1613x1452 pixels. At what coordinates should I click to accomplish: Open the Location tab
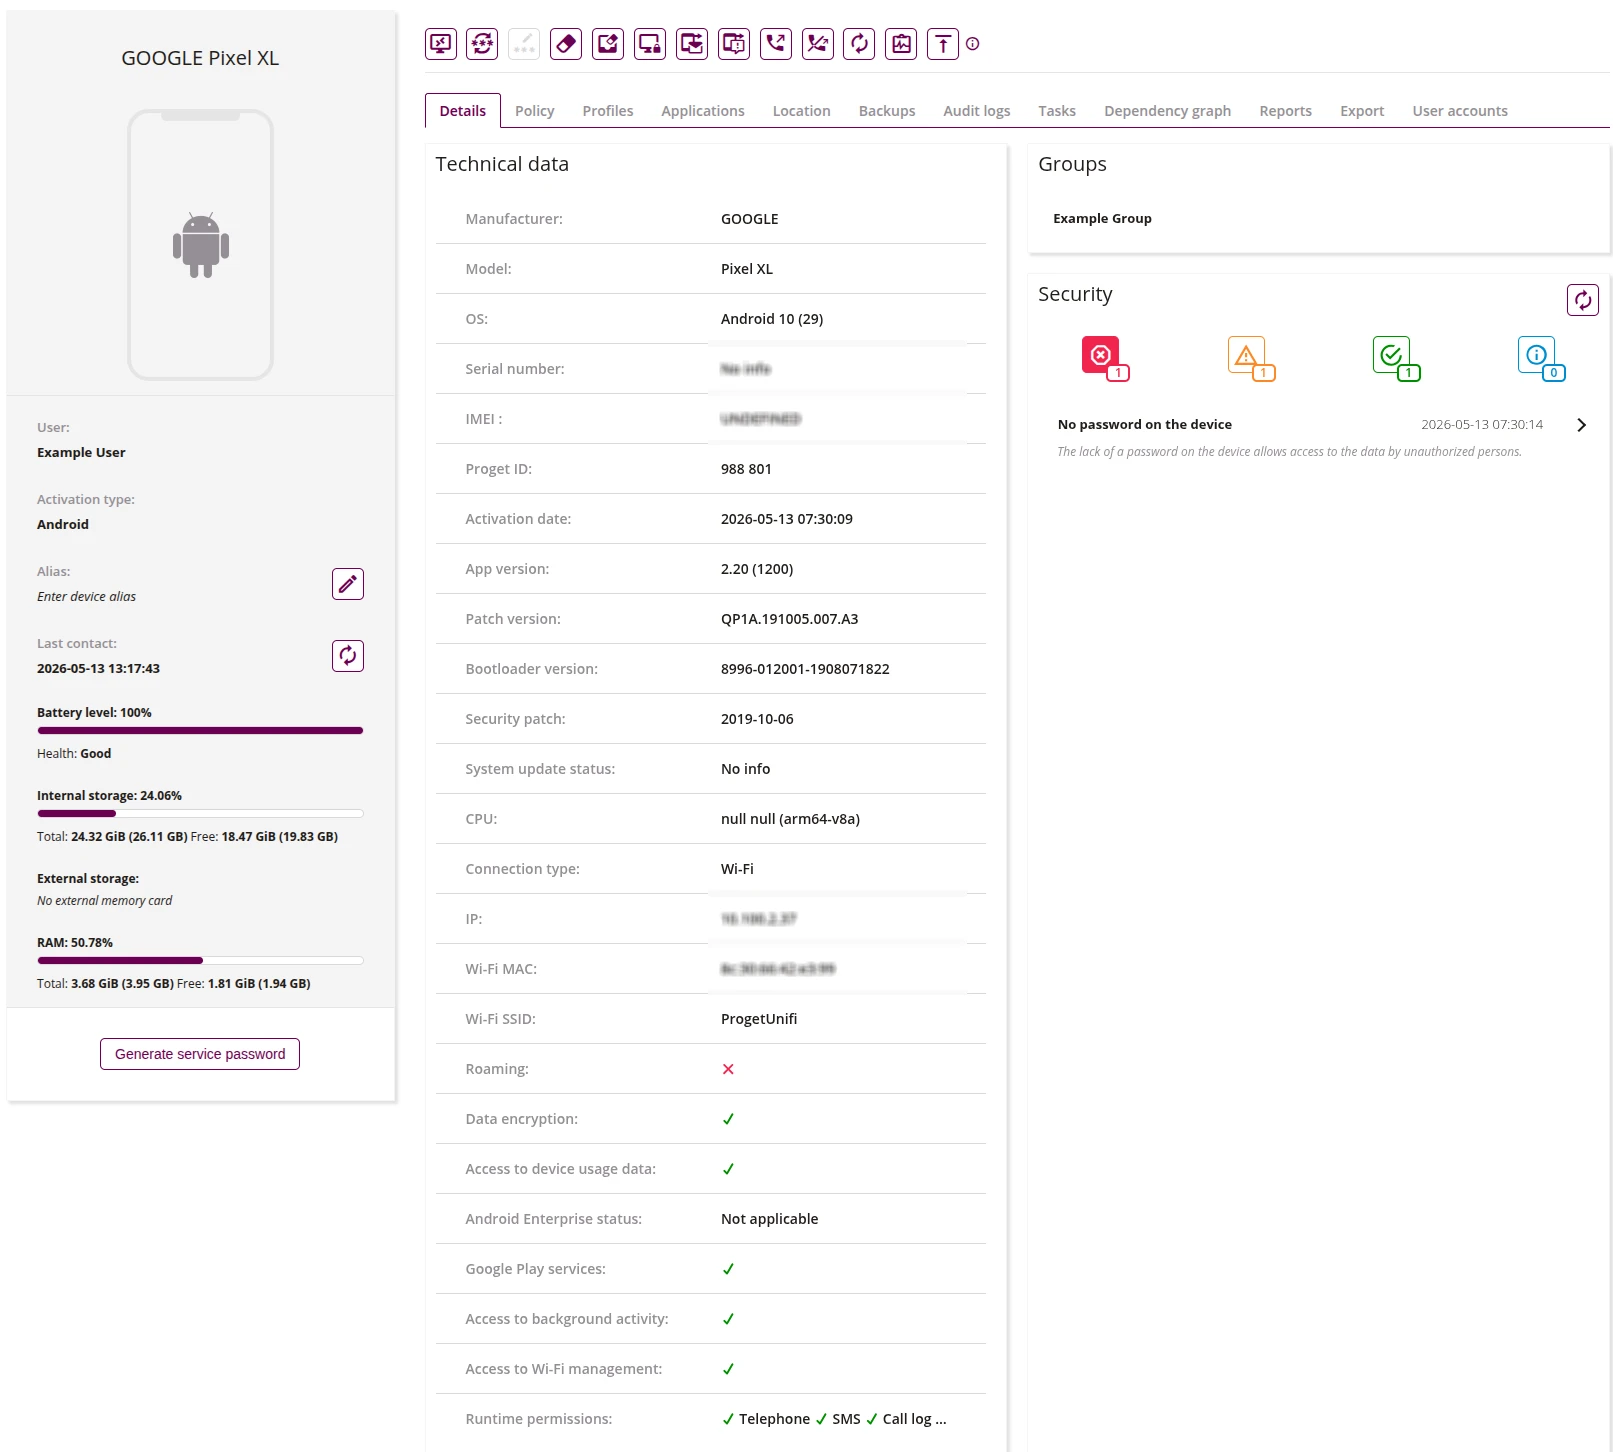pyautogui.click(x=802, y=111)
